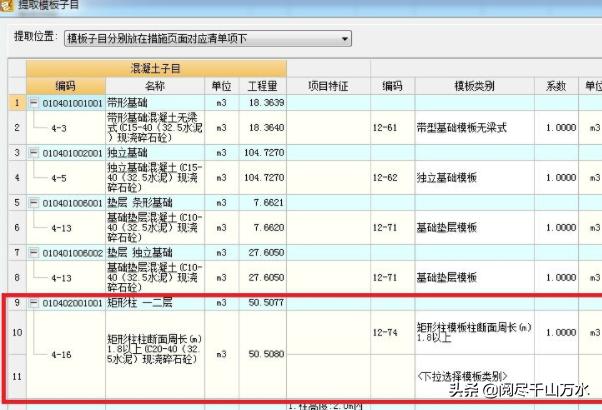
Task: Select row number 9
Action: click(17, 303)
